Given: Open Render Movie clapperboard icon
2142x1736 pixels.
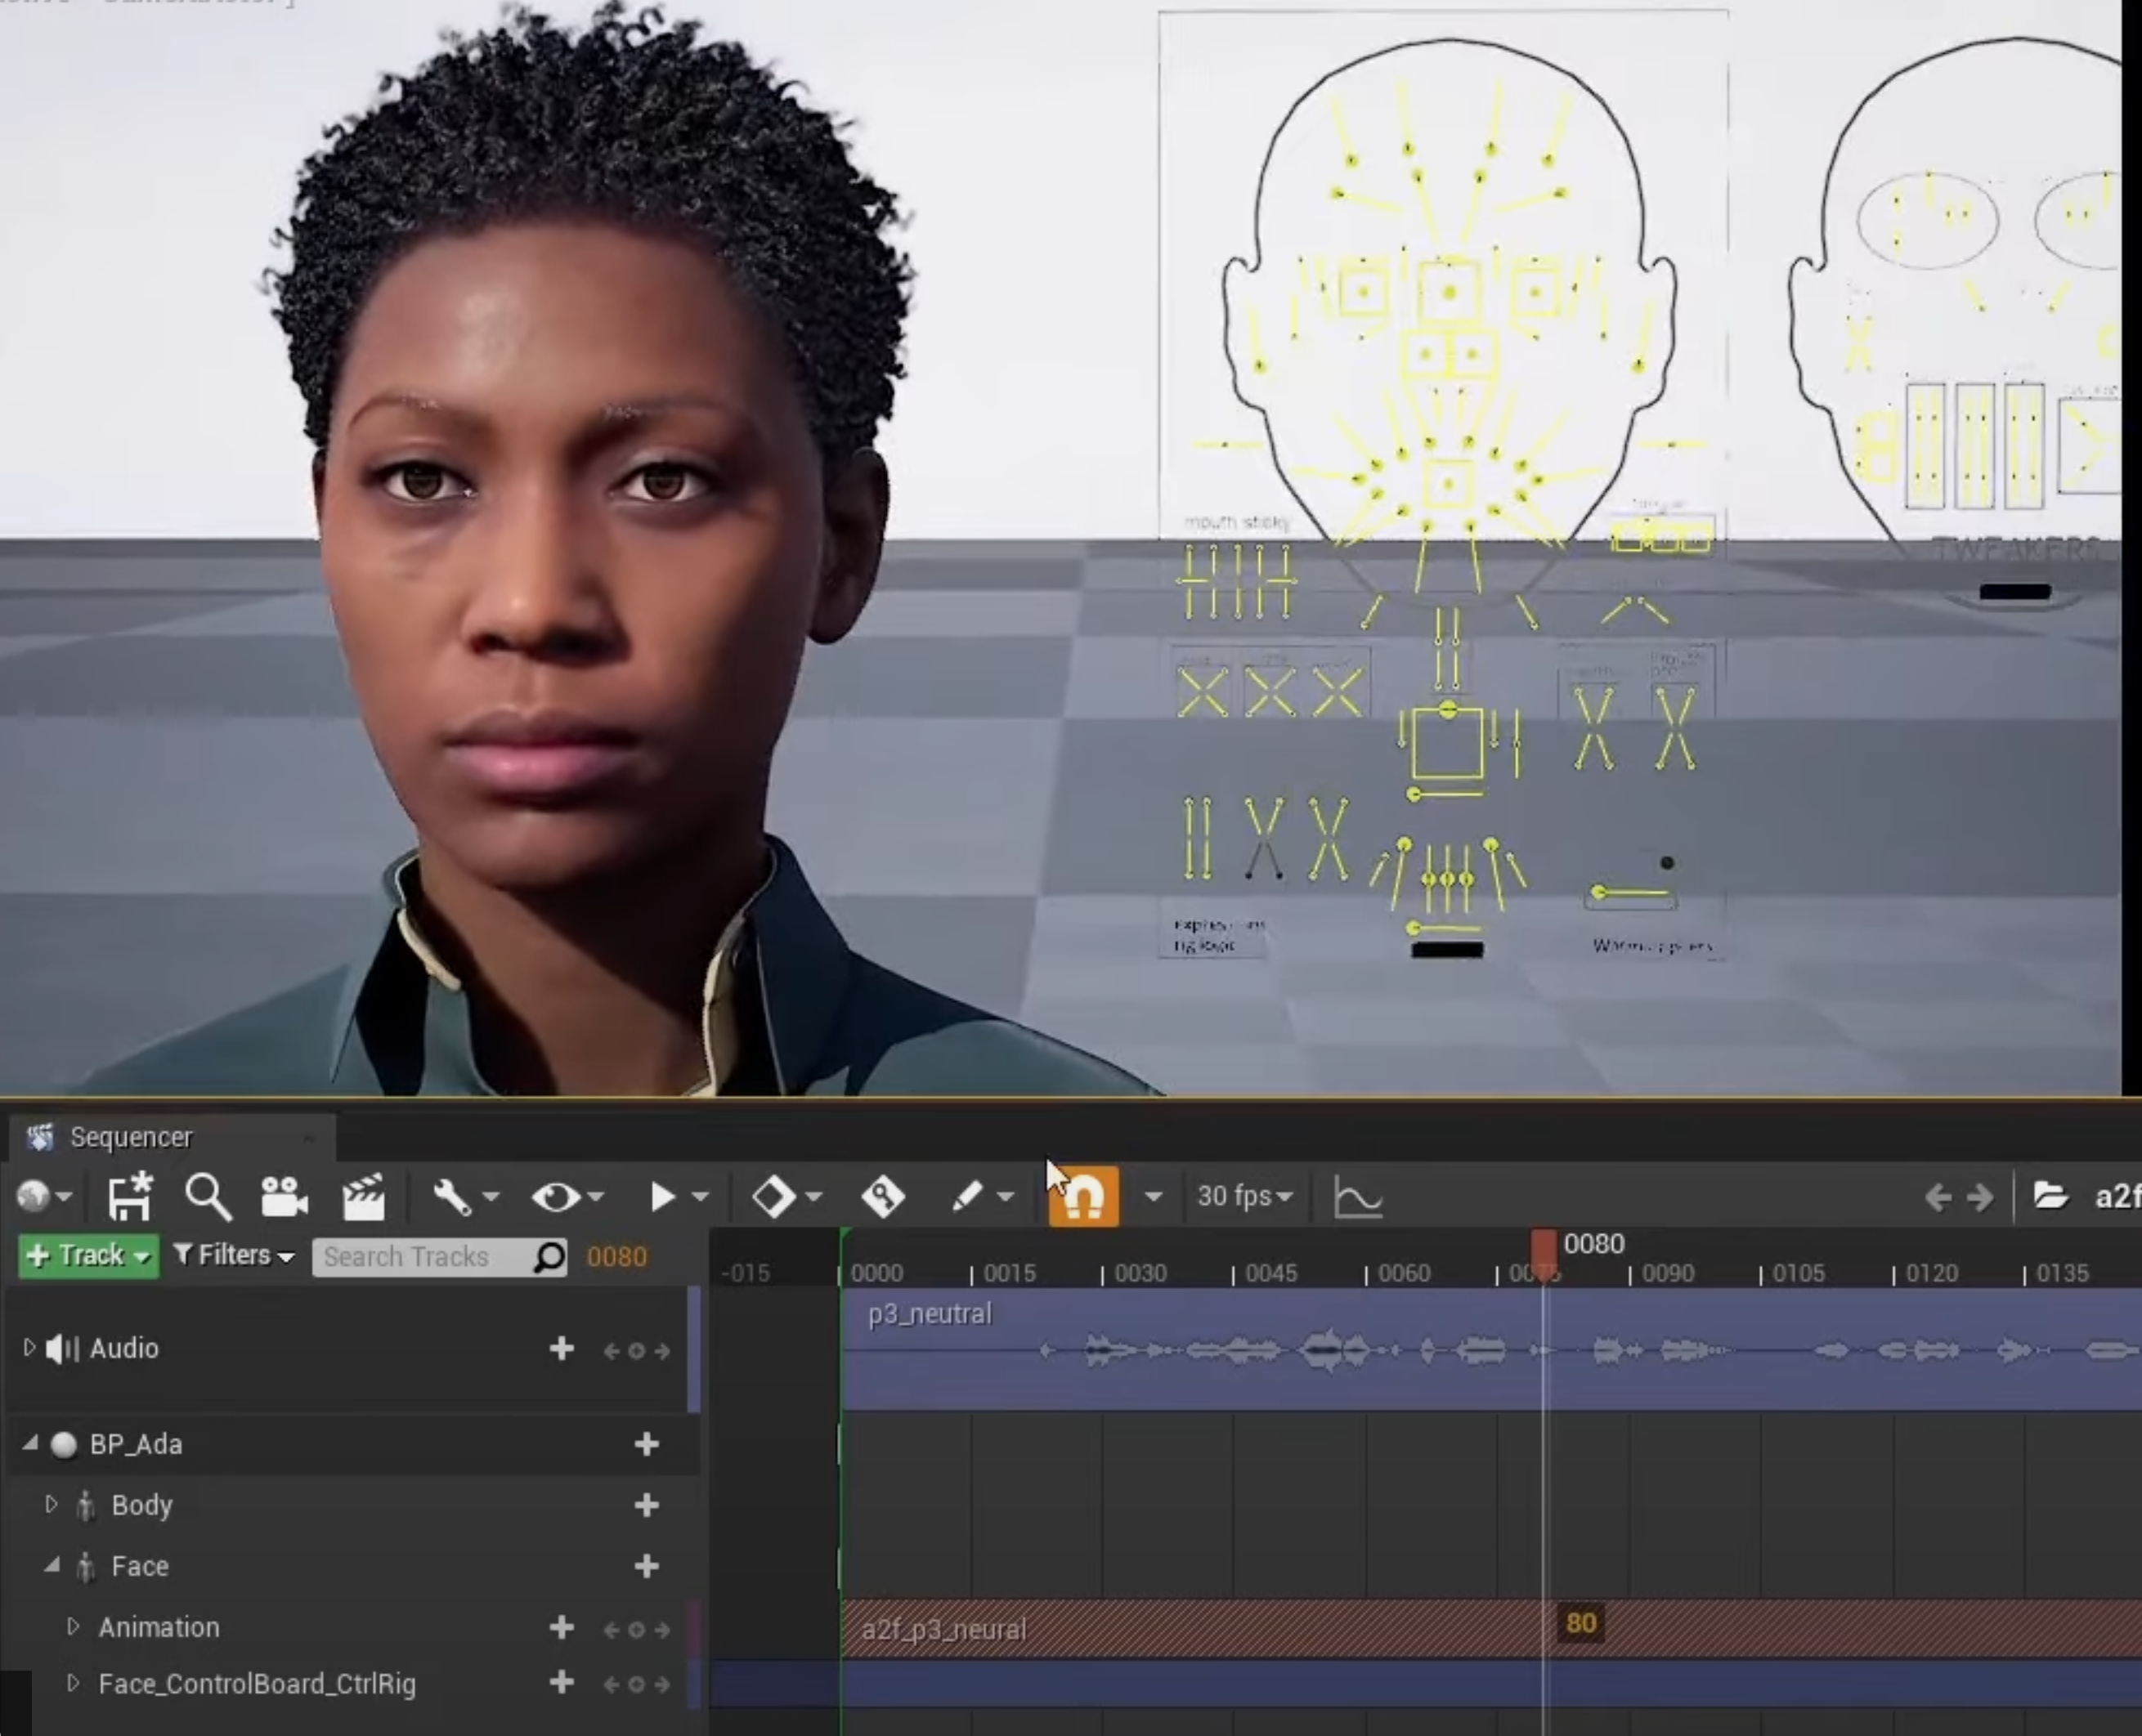Looking at the screenshot, I should point(363,1196).
